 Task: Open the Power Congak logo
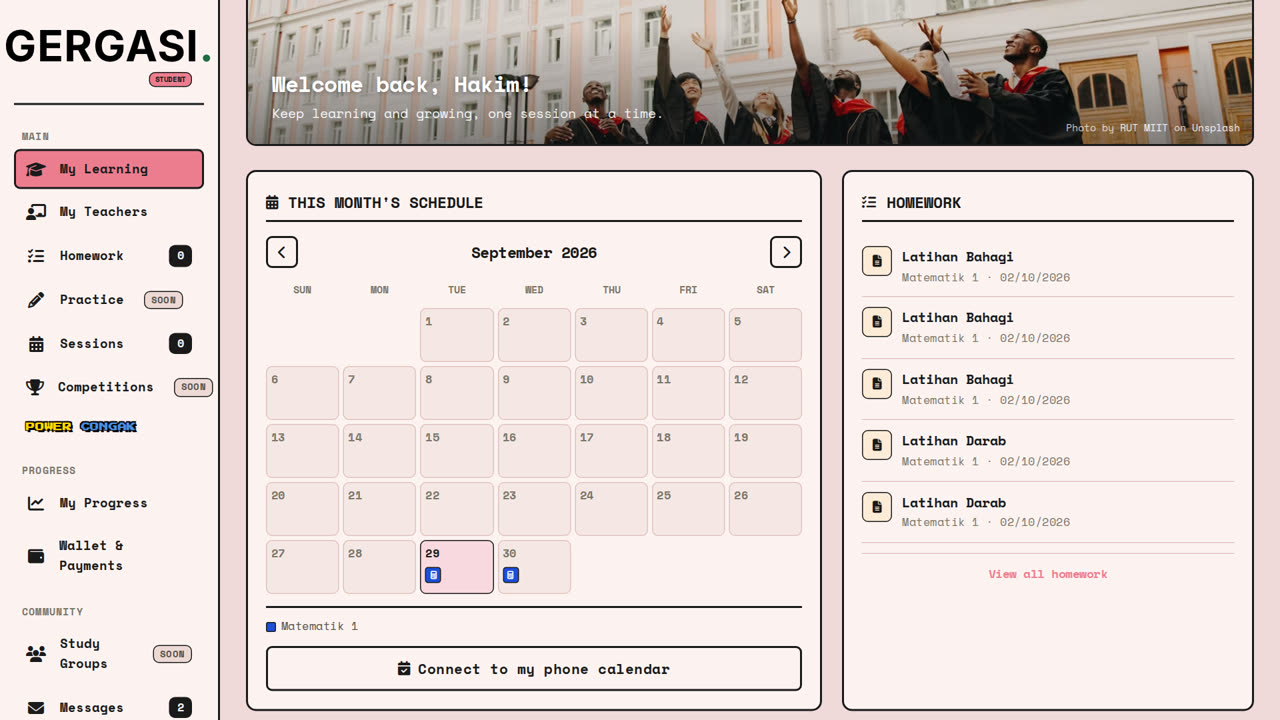(x=81, y=427)
